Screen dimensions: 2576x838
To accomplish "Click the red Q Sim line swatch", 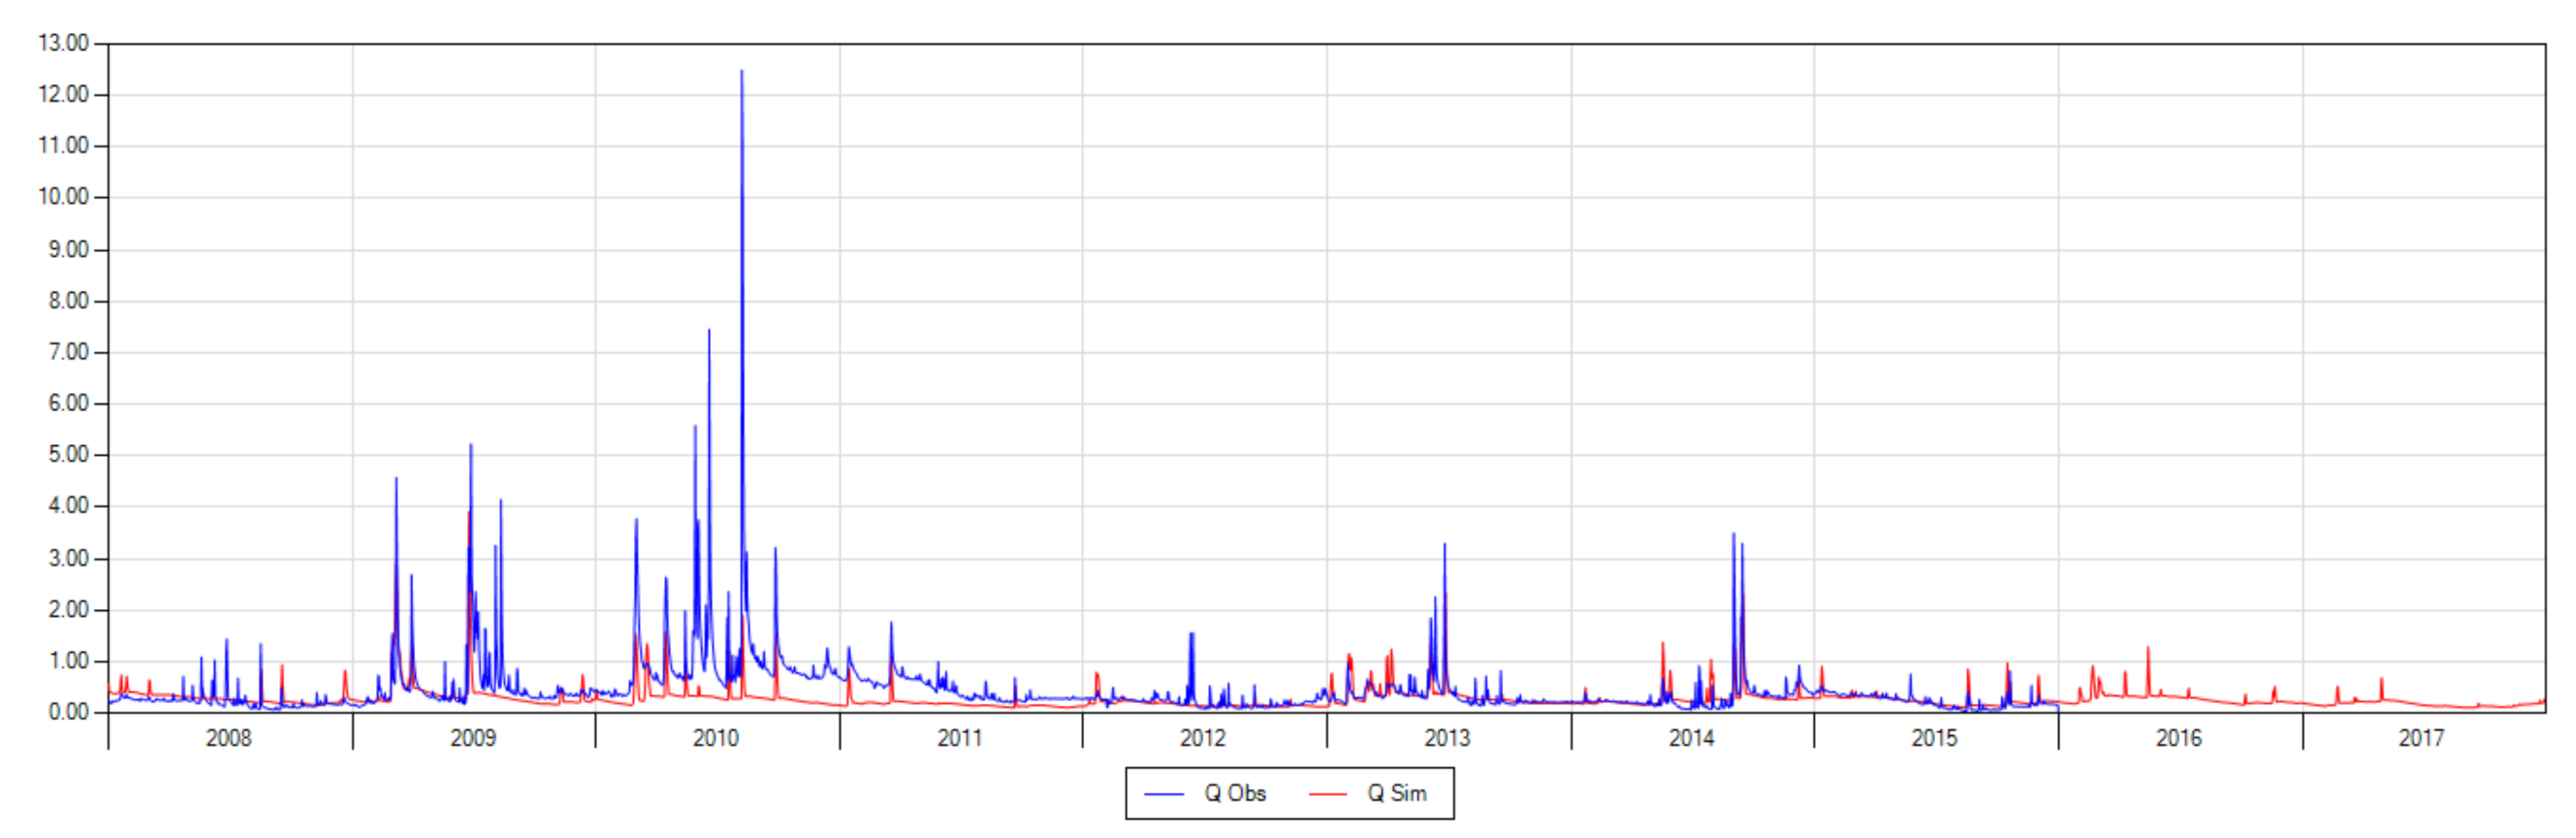I will tap(1329, 794).
